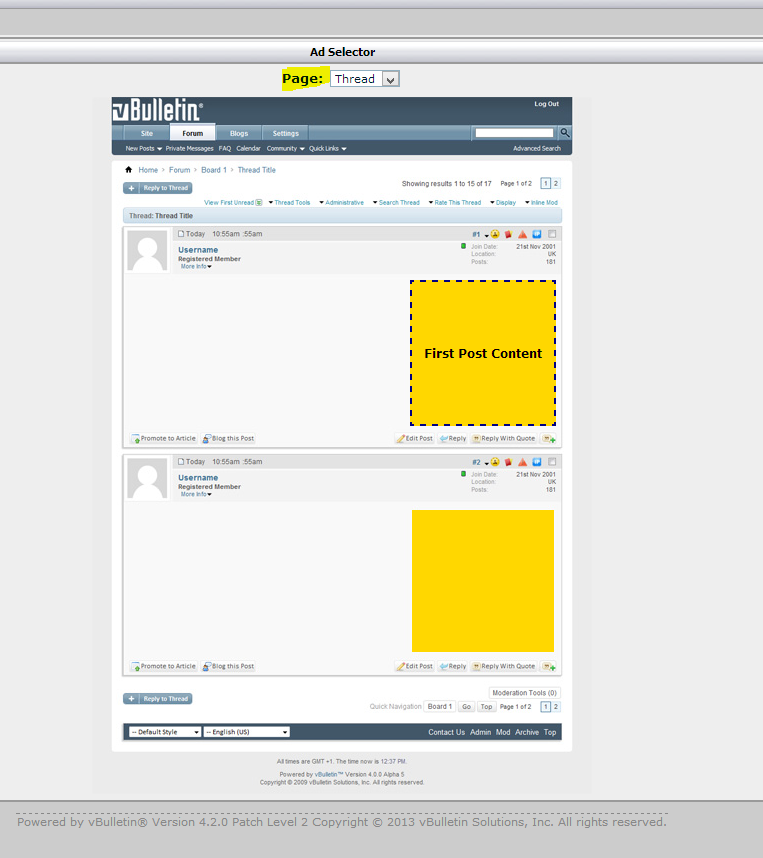This screenshot has height=858, width=763.
Task: Click the yellow reputation icon on post #1
Action: point(495,234)
